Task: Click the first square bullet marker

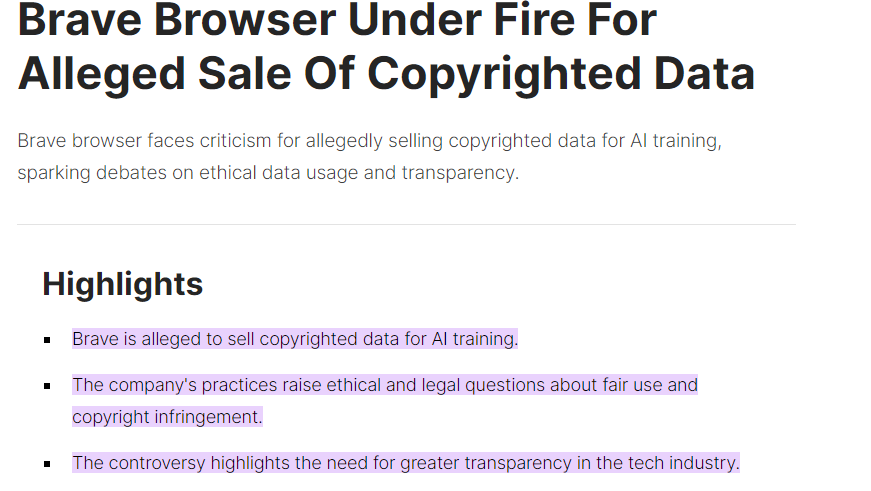Action: pyautogui.click(x=47, y=340)
